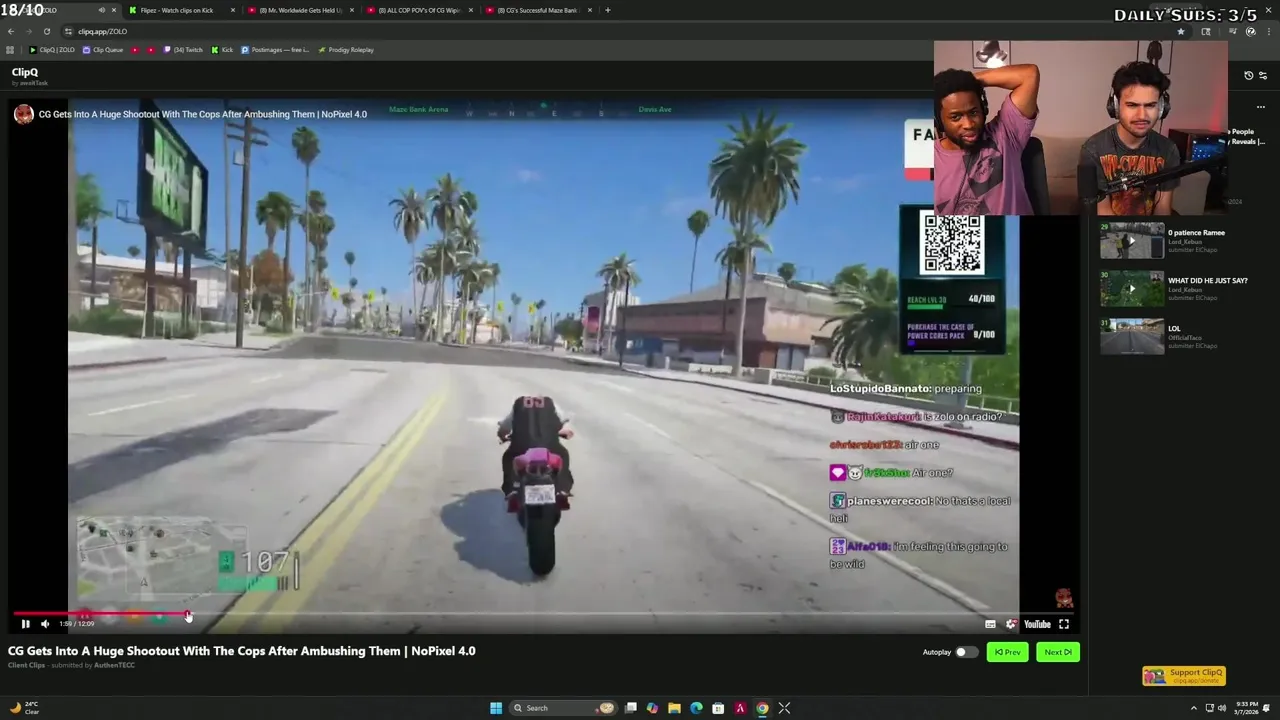
Task: Select 'WHAT DID HE JUST SAY?' title text
Action: click(x=1207, y=281)
